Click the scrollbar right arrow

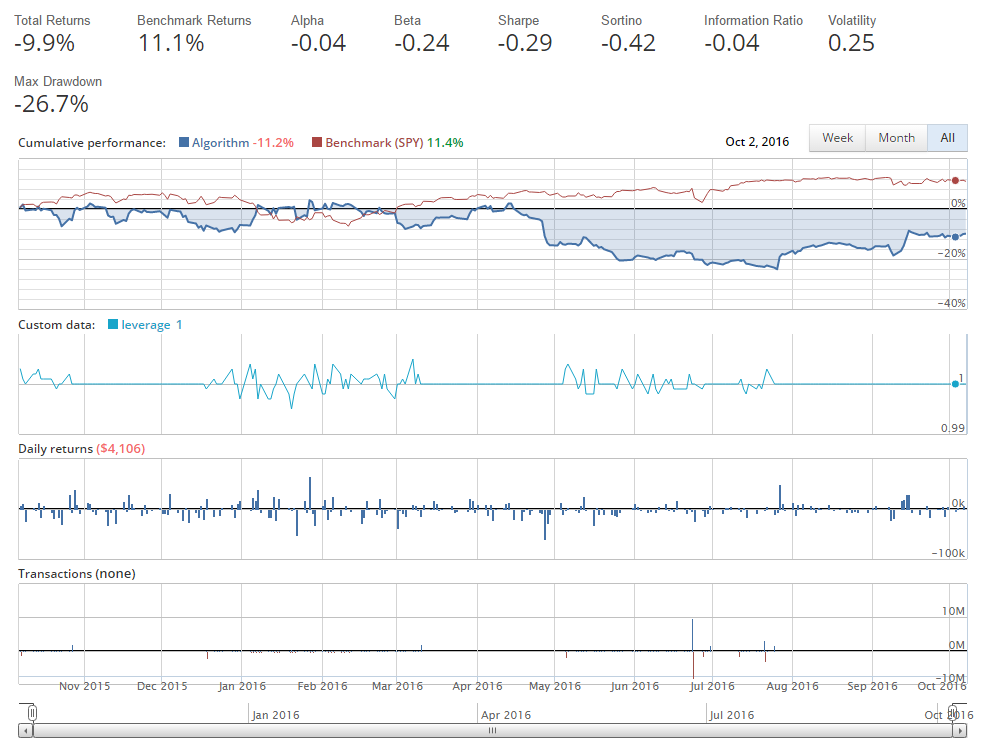coord(961,731)
